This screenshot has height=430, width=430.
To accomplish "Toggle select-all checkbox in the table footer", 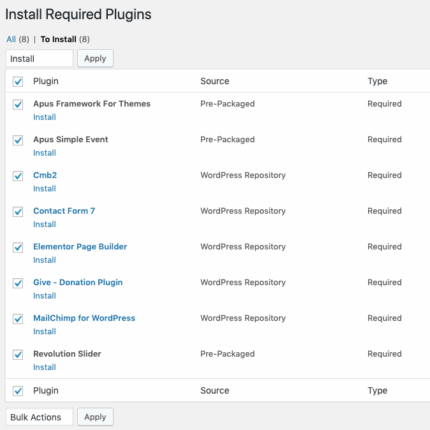I will (18, 391).
